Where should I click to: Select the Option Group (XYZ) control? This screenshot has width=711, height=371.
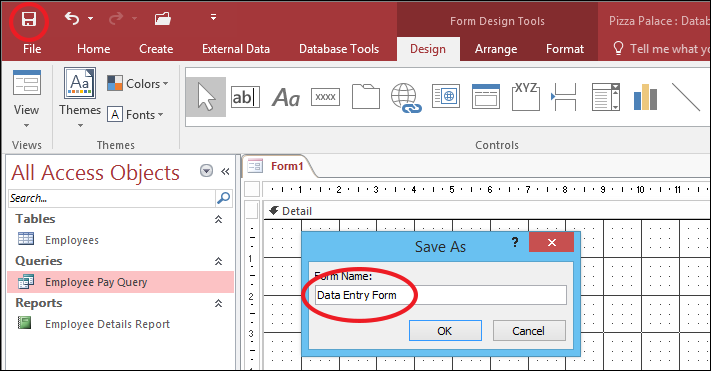click(526, 97)
